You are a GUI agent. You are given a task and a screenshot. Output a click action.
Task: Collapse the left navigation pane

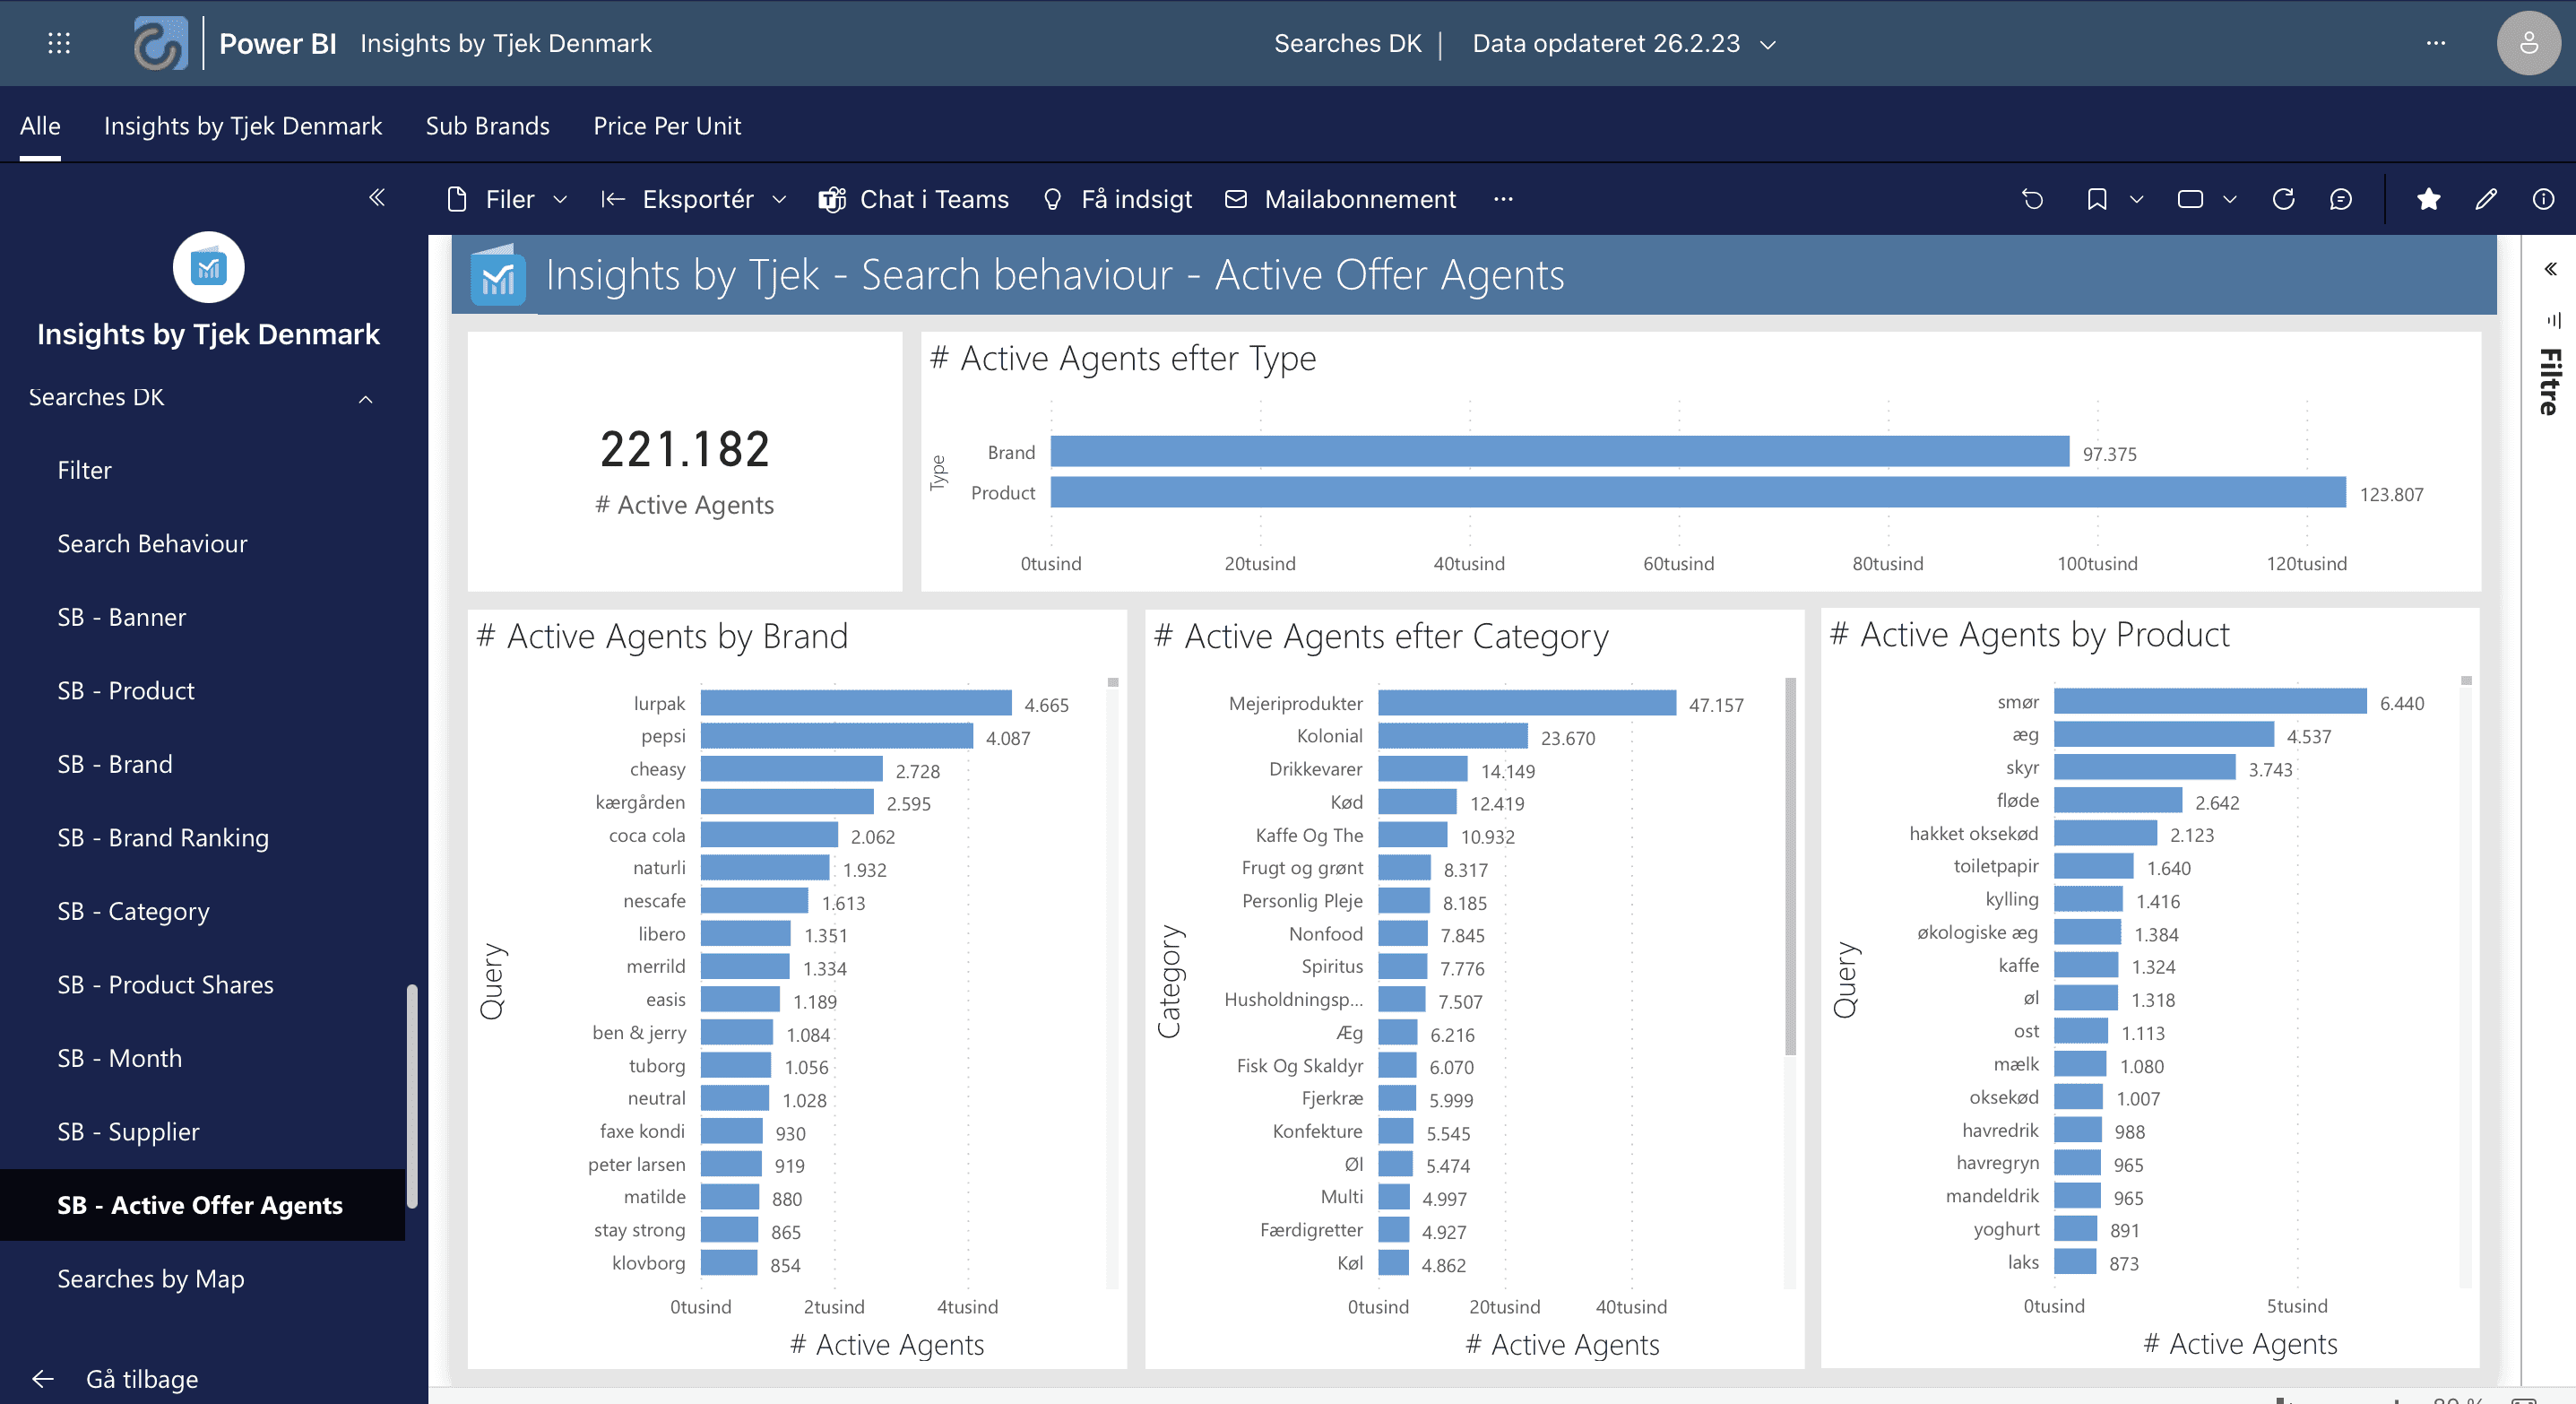377,197
